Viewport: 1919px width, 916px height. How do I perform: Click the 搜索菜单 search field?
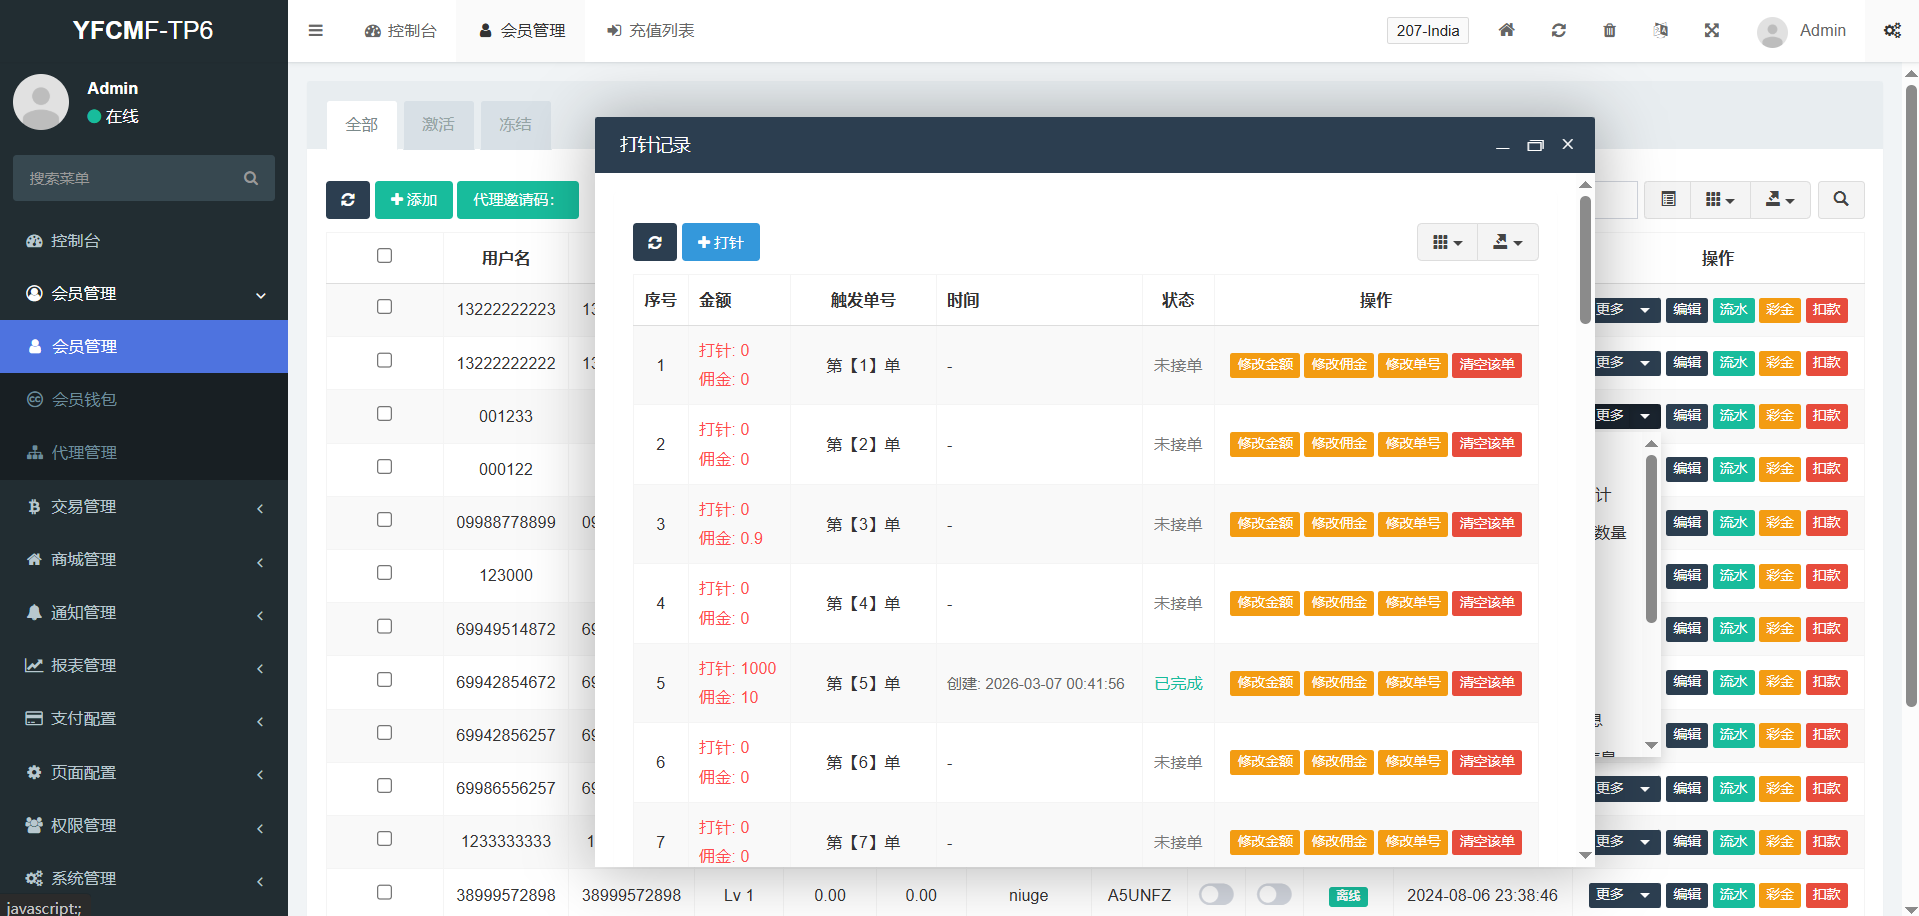click(x=130, y=178)
